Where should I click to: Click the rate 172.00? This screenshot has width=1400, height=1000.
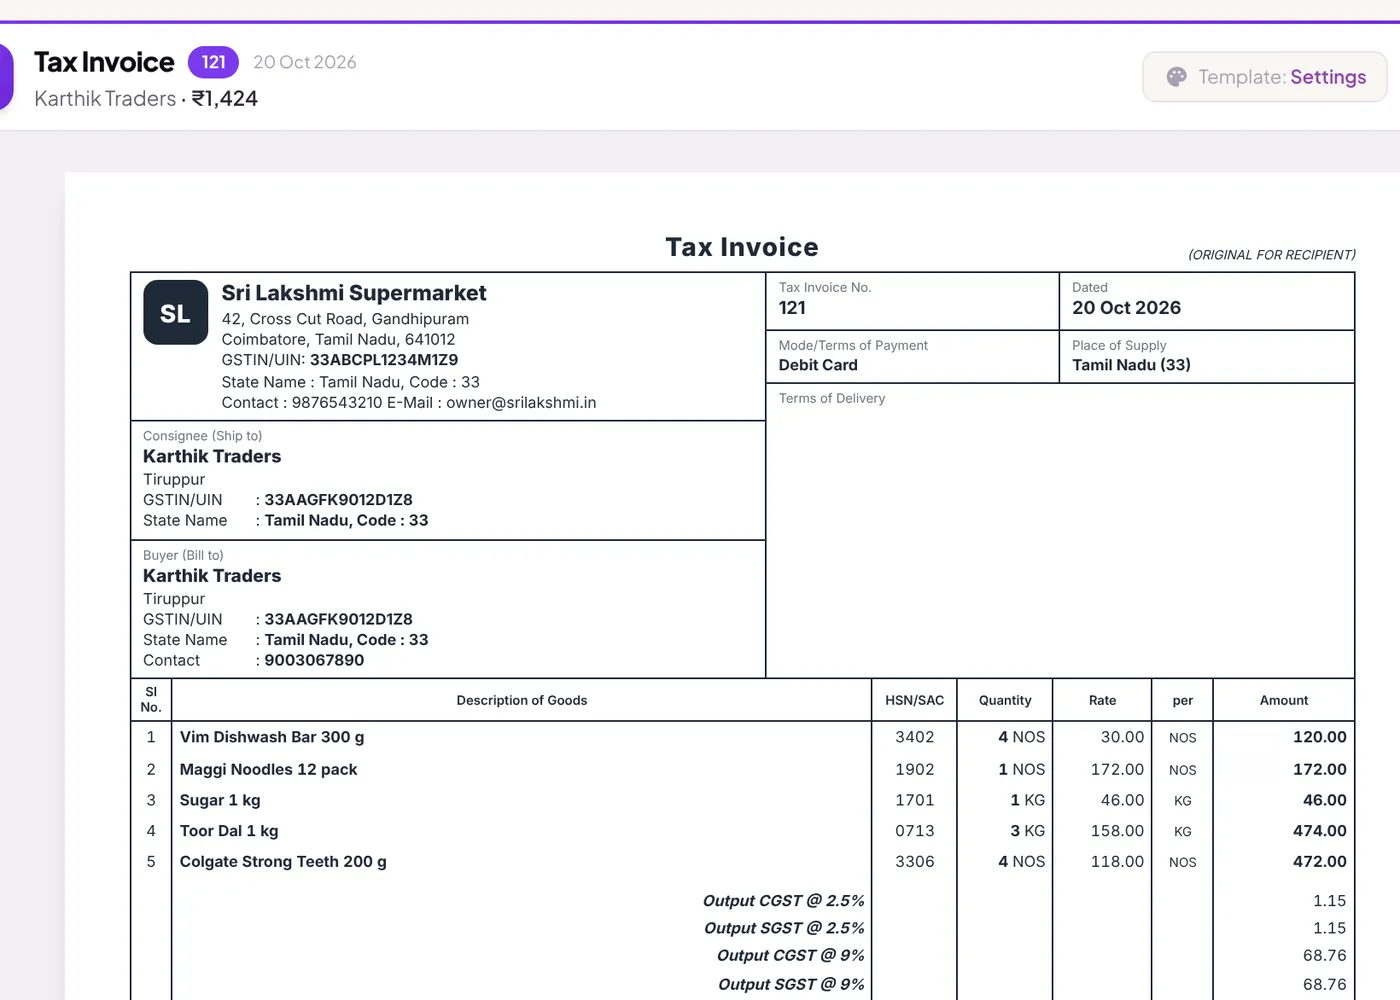(1117, 769)
